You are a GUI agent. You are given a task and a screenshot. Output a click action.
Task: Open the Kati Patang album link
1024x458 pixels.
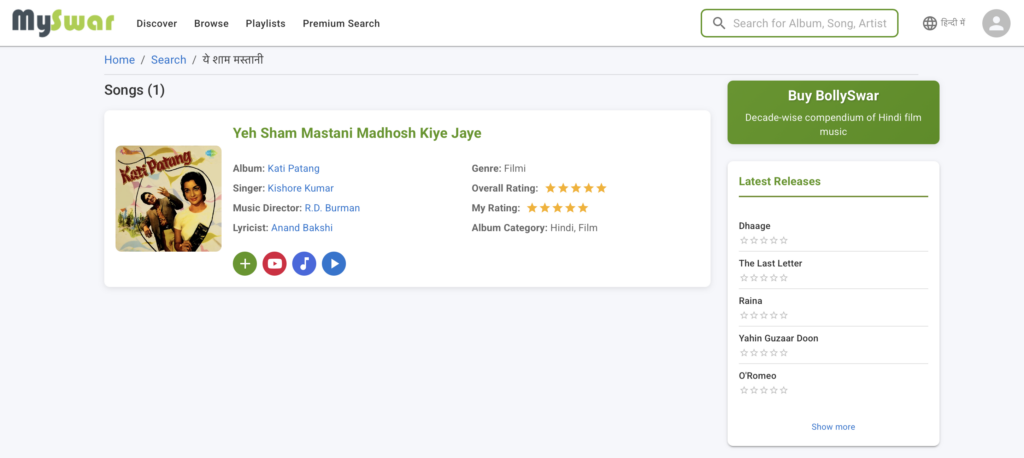tap(294, 168)
